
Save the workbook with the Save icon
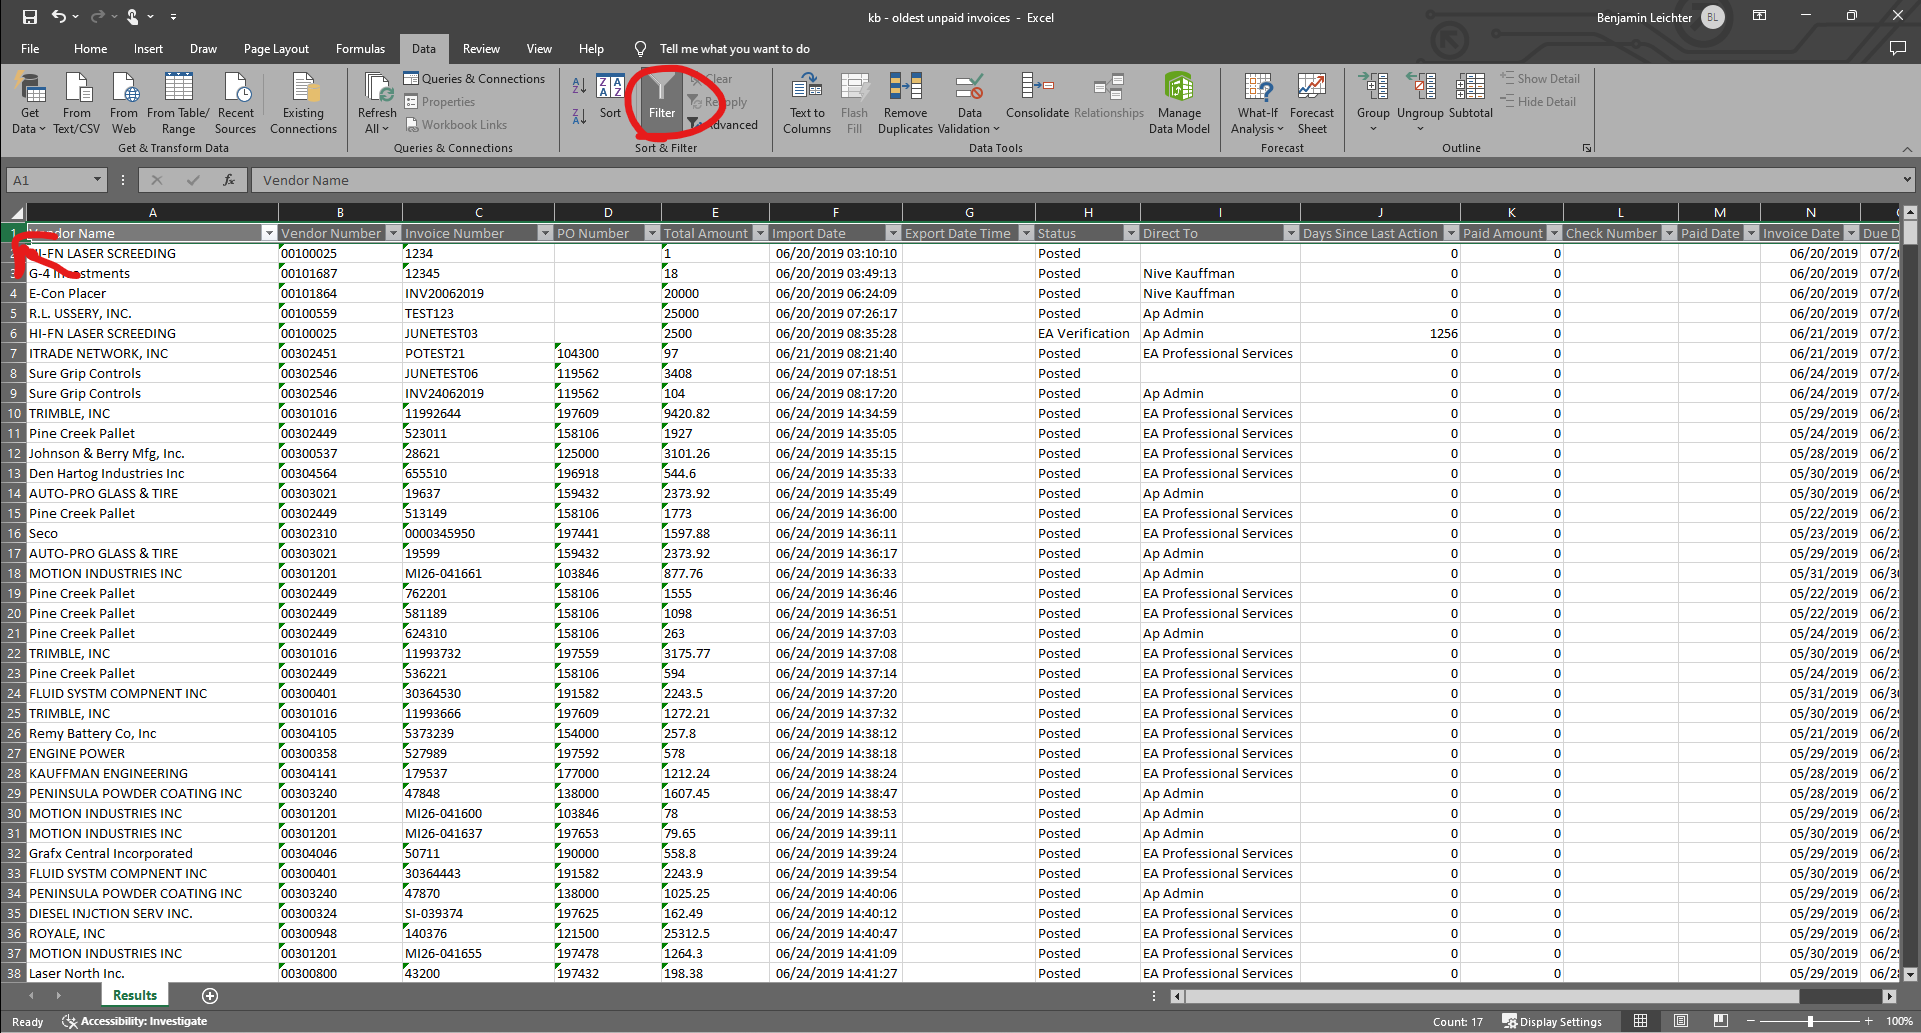[x=30, y=17]
